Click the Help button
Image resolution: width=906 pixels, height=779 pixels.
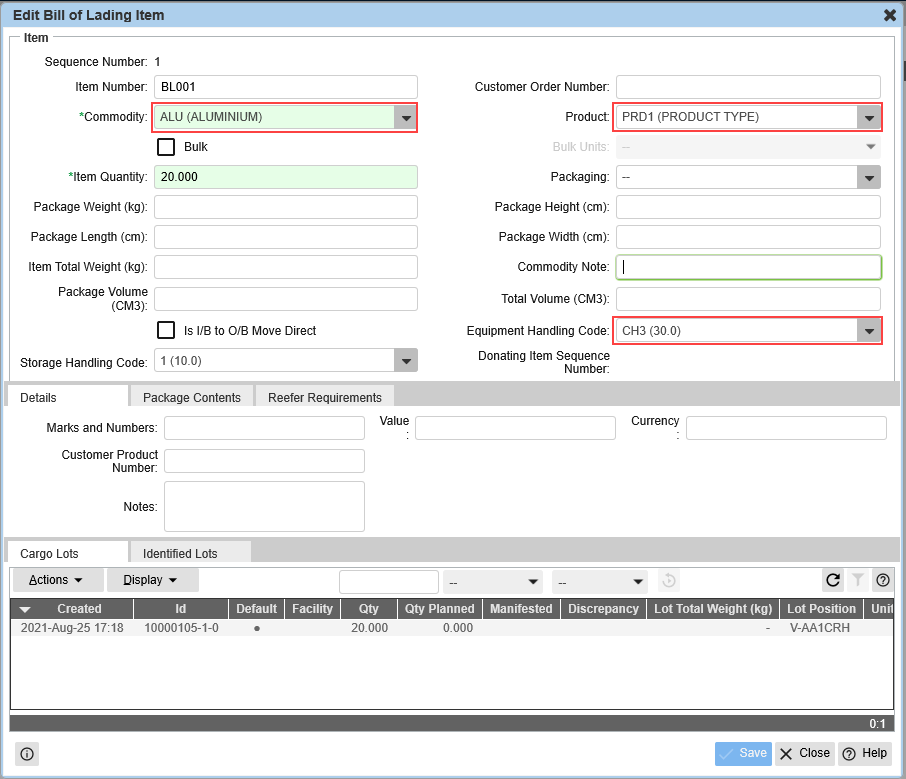[865, 754]
